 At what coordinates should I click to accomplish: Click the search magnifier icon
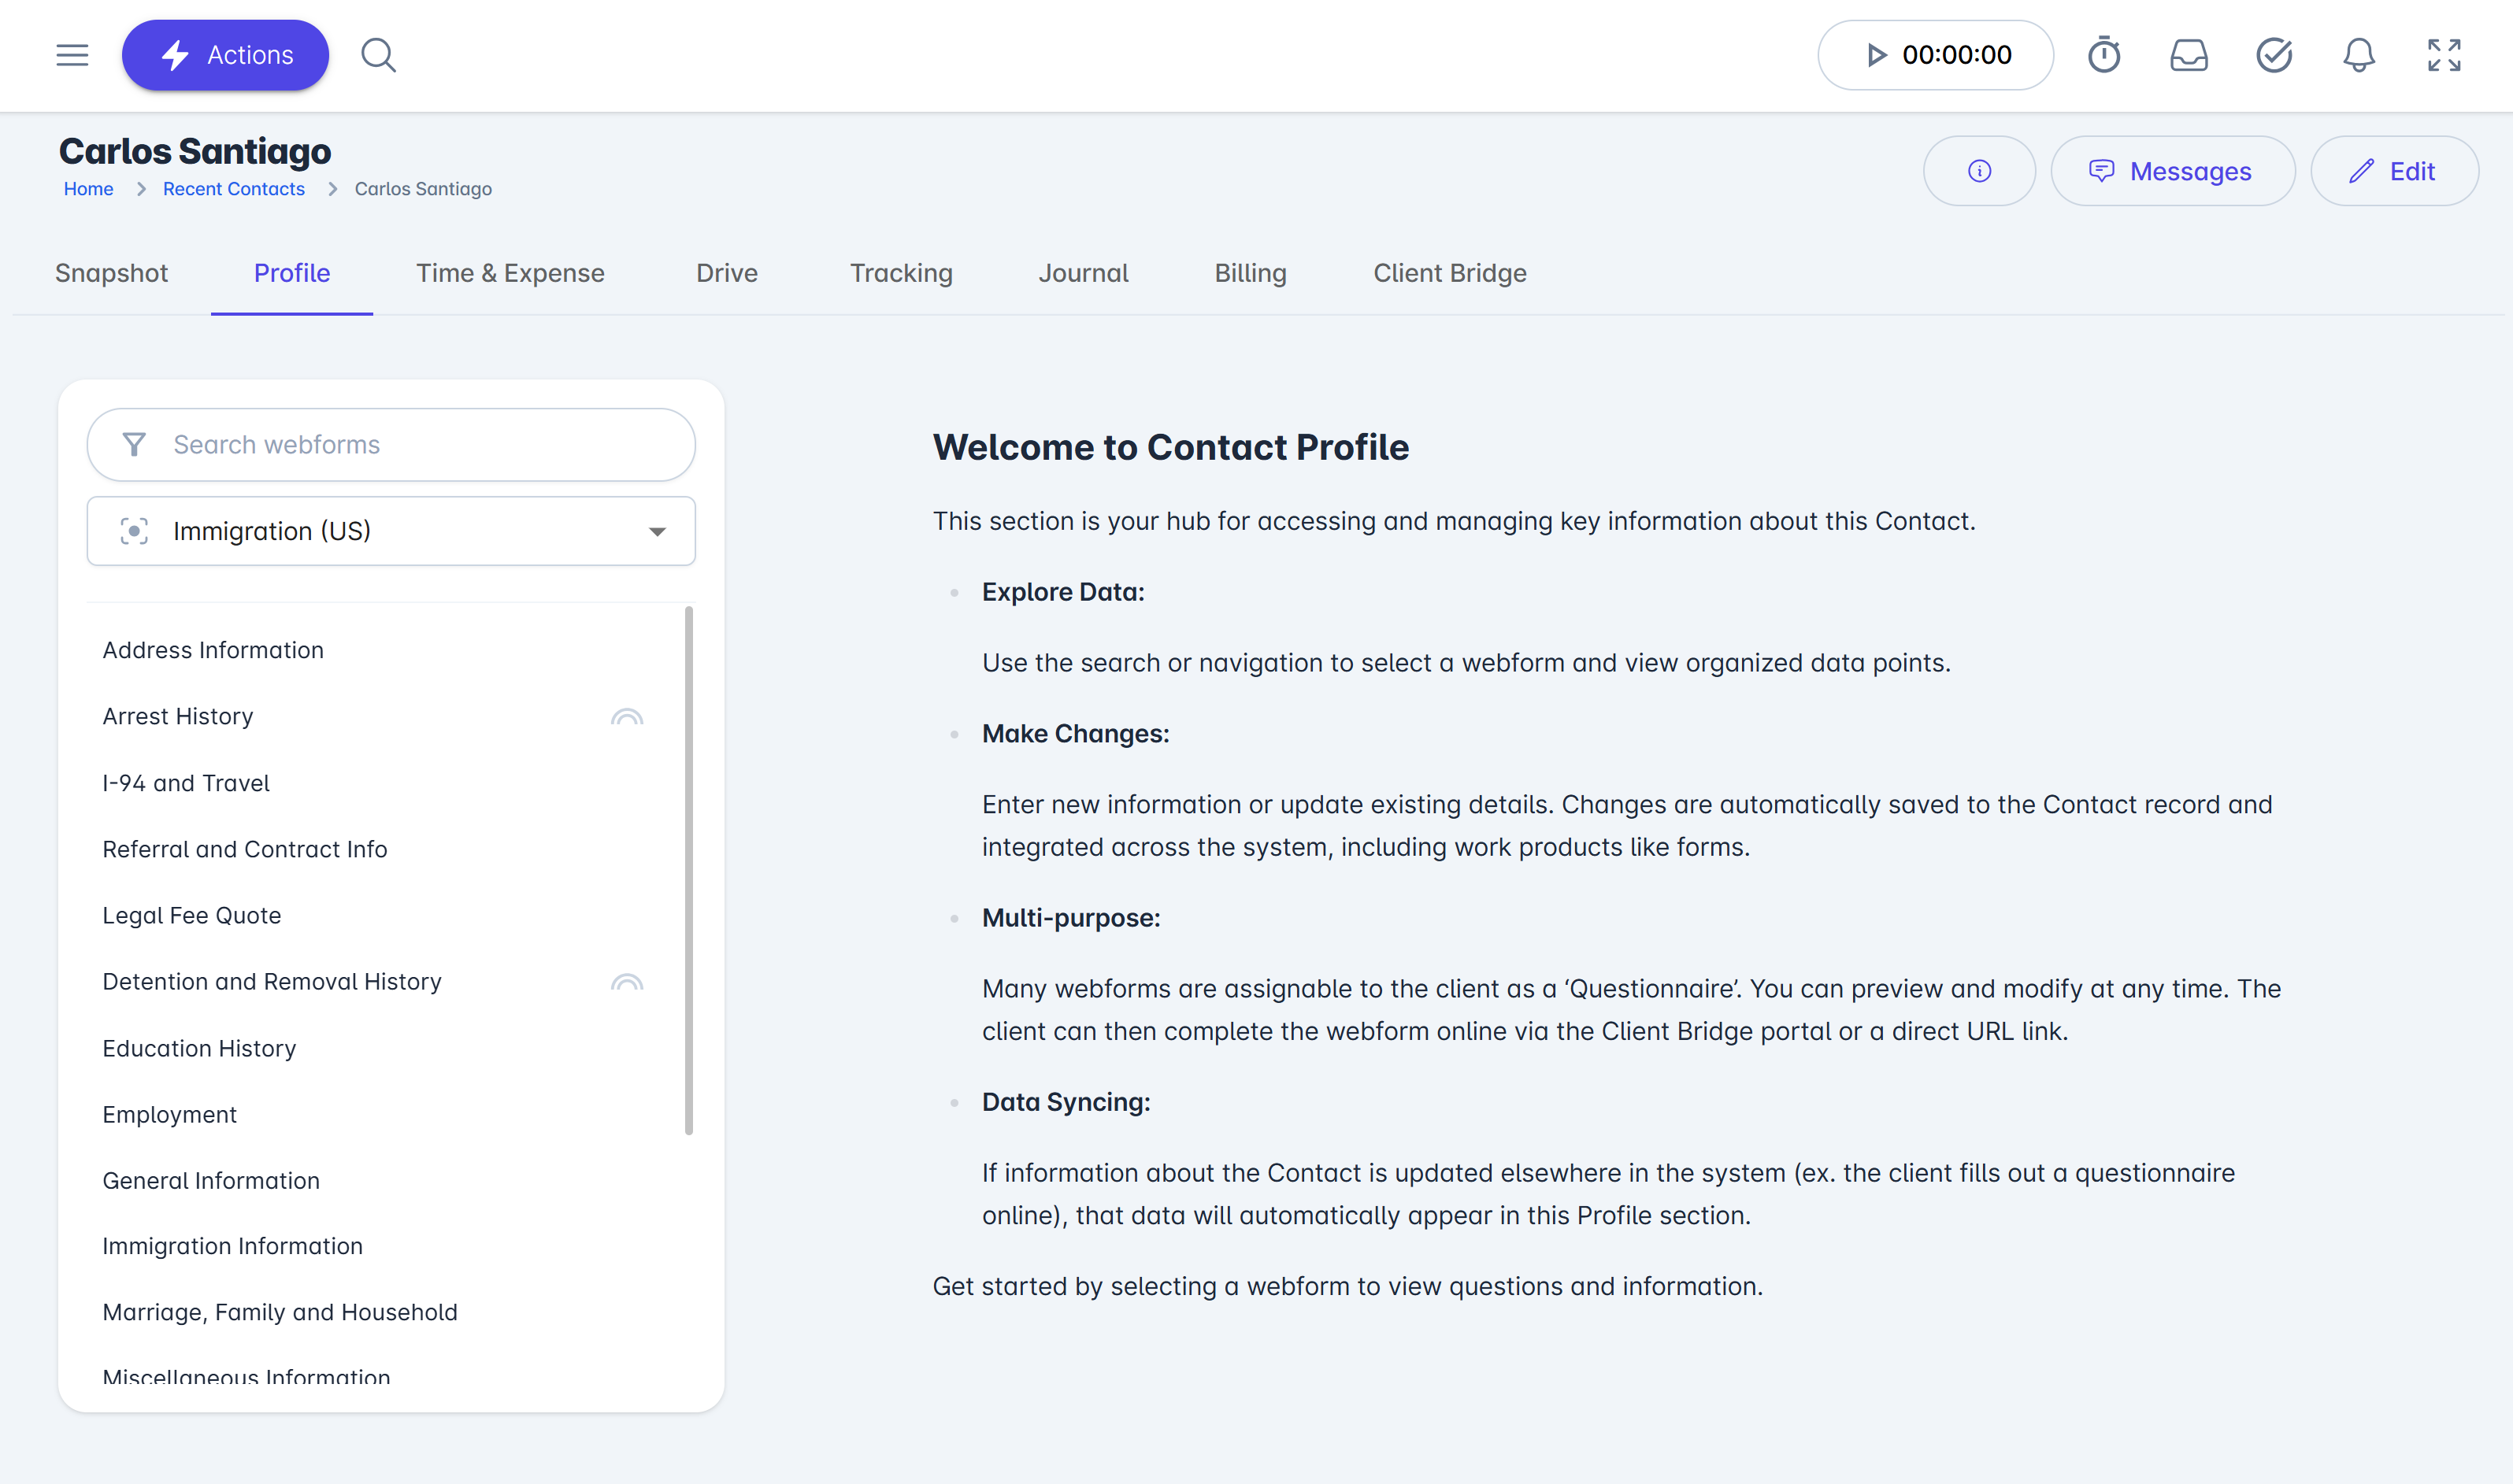coord(378,55)
